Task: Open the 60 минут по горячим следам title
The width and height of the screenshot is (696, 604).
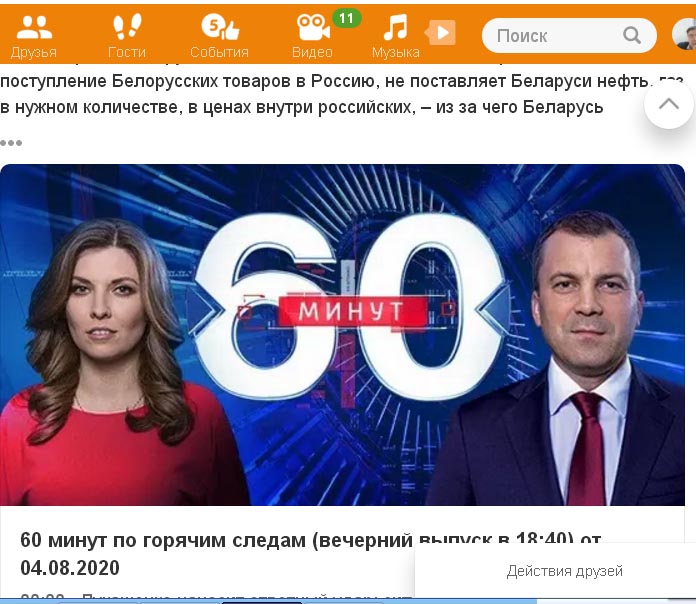Action: tap(311, 554)
